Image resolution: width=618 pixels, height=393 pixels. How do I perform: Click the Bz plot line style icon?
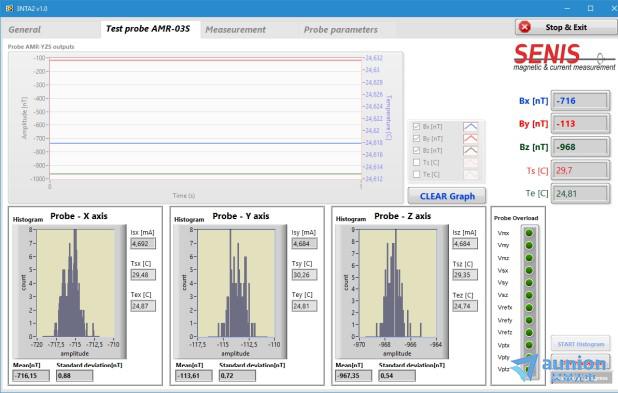tap(471, 150)
